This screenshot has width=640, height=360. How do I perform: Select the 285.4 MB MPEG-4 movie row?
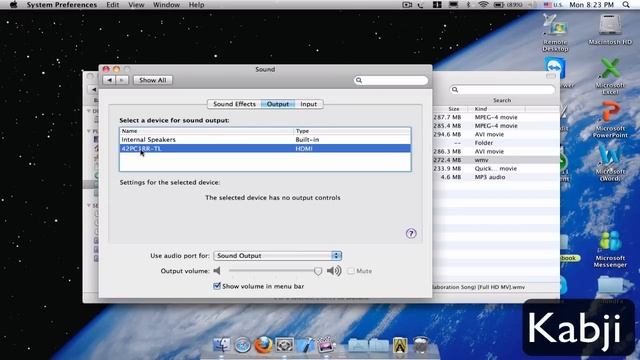pyautogui.click(x=496, y=126)
